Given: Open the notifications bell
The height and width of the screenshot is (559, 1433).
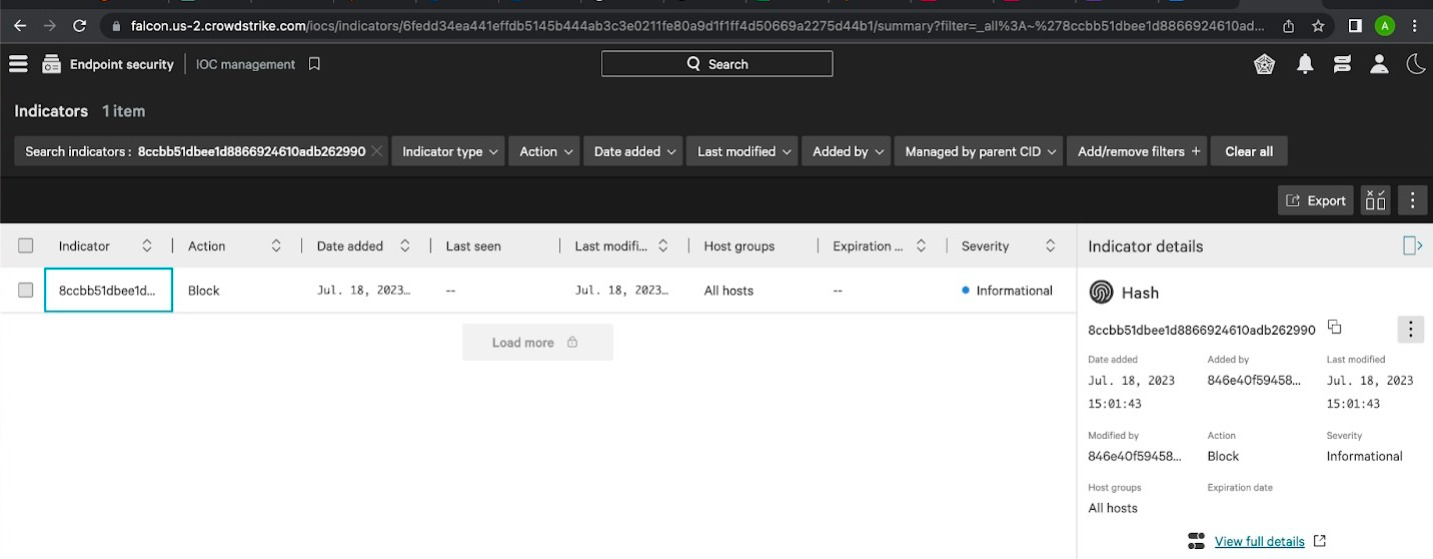Looking at the screenshot, I should click(1305, 64).
